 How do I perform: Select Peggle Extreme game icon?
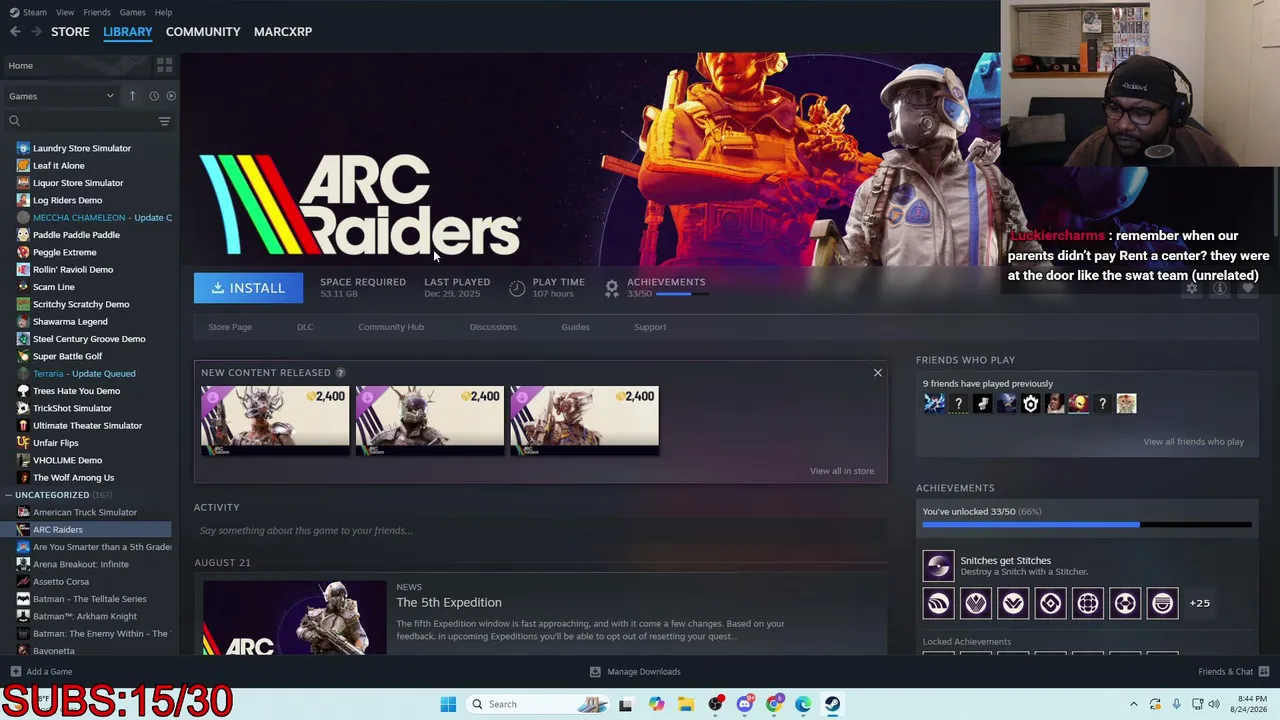pos(23,252)
